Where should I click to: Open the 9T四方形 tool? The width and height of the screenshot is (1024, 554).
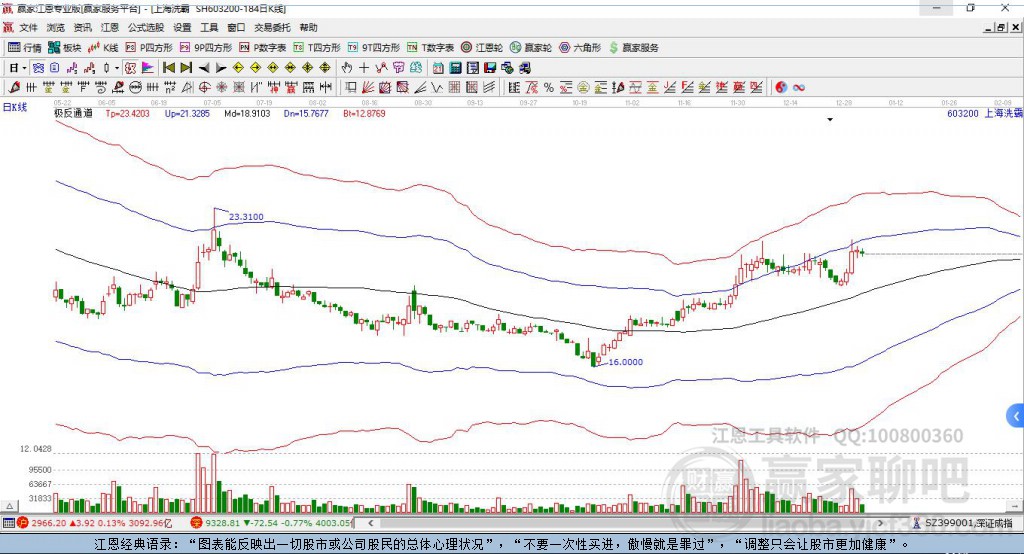click(x=374, y=48)
